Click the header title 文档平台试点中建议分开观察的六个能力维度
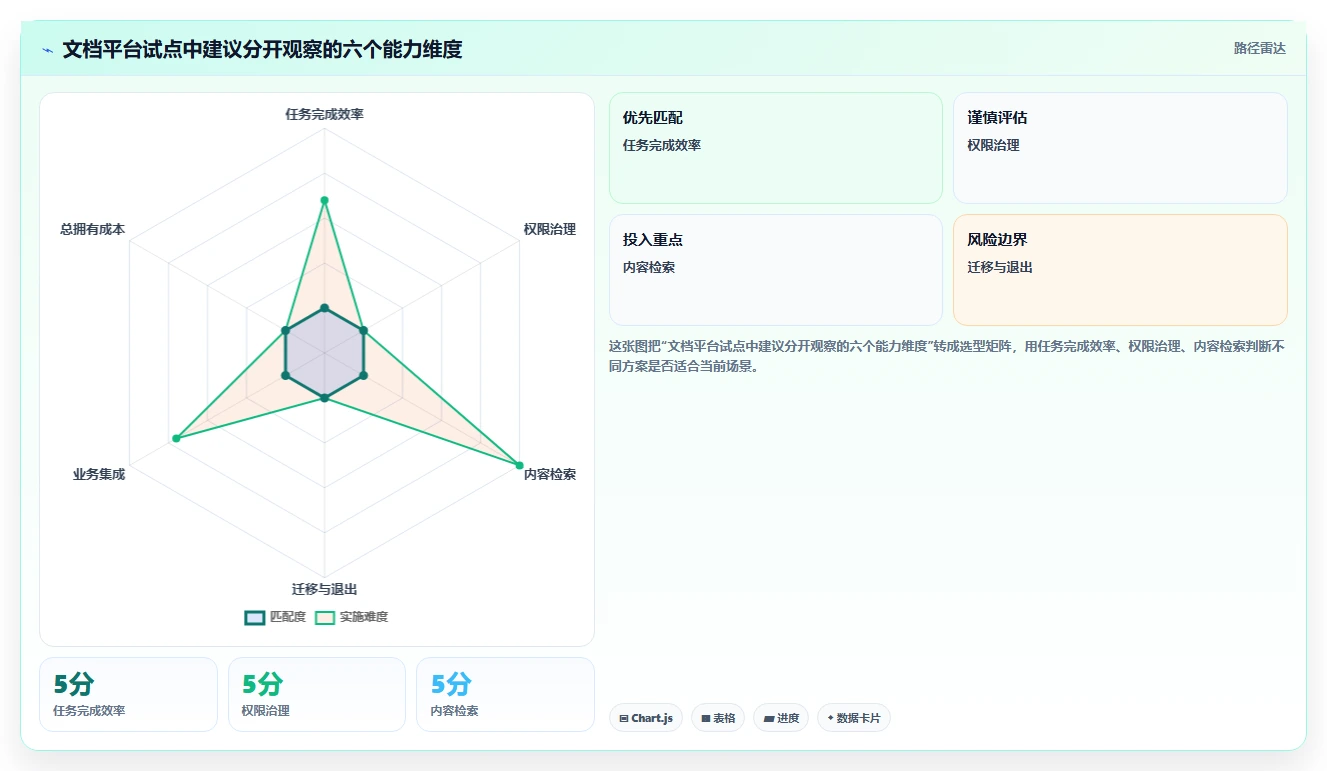The width and height of the screenshot is (1327, 771). click(262, 49)
